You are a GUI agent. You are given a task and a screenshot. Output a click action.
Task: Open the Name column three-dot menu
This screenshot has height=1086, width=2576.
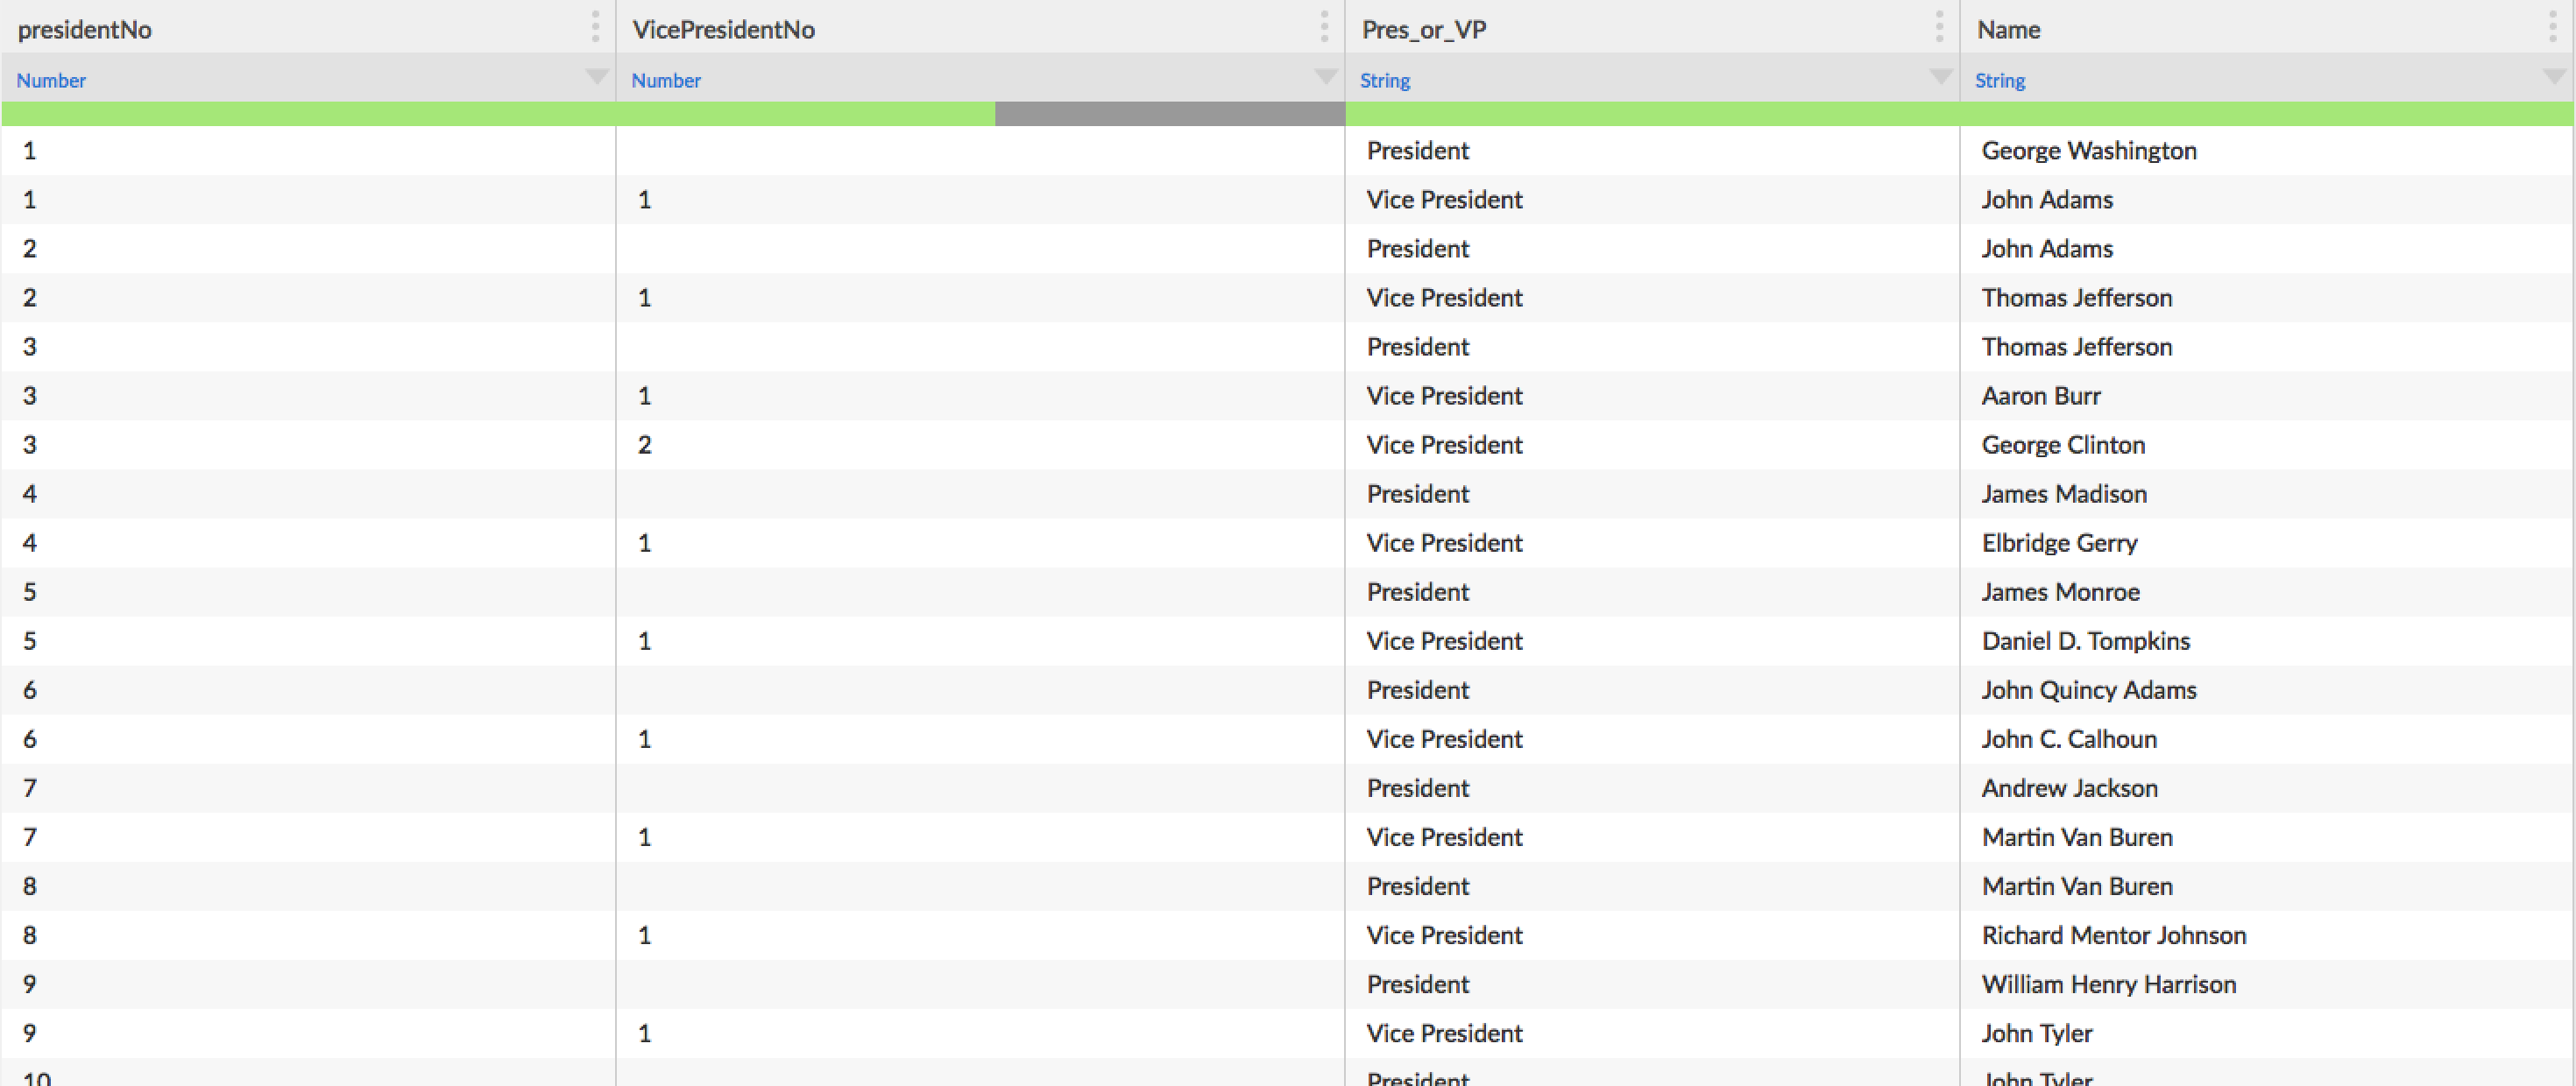pos(2553,27)
